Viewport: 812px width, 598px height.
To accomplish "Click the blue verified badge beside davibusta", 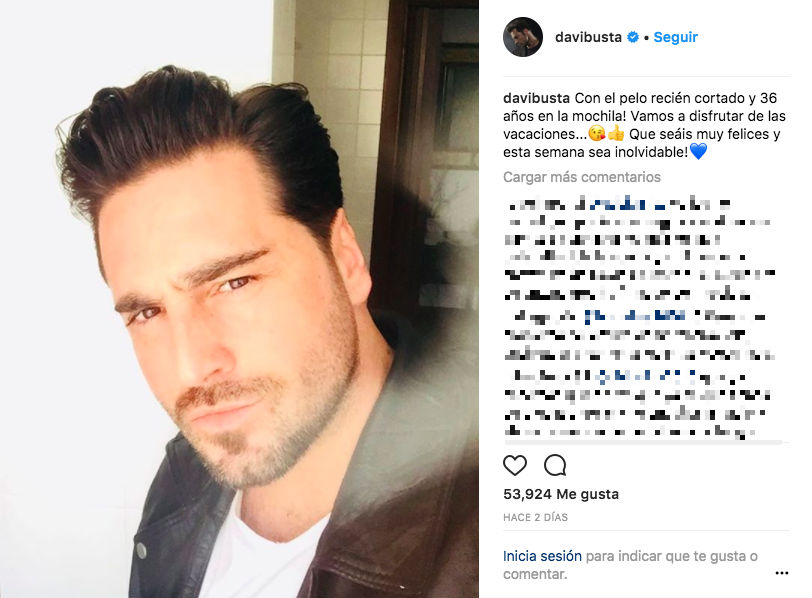I will [x=632, y=37].
